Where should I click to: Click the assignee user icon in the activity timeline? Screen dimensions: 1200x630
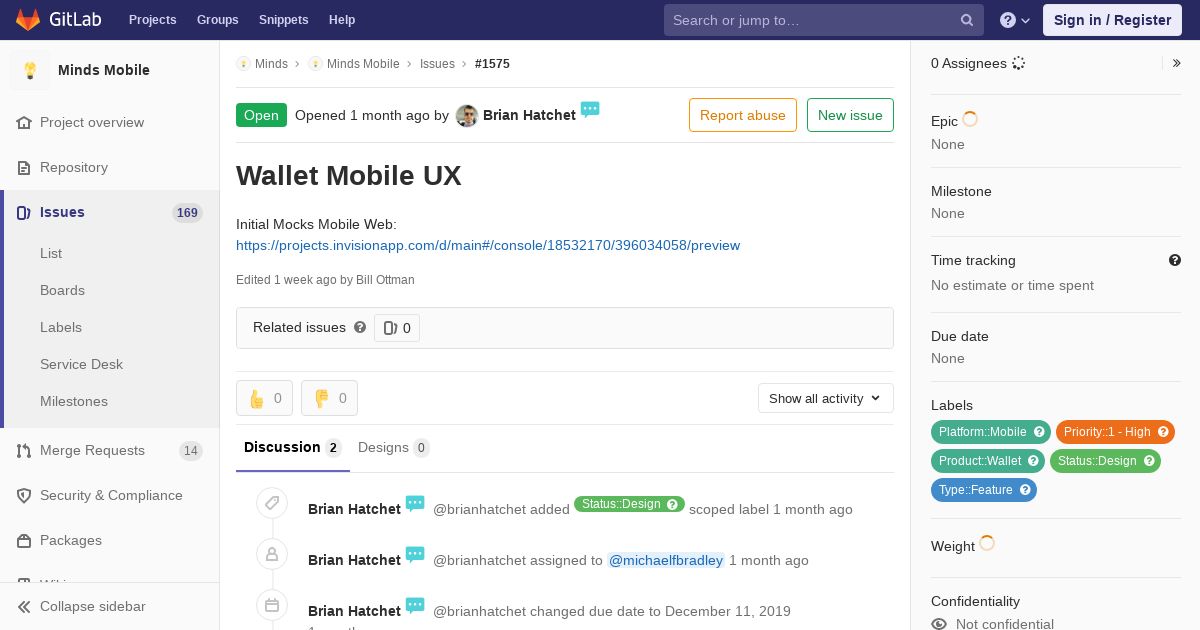click(272, 554)
